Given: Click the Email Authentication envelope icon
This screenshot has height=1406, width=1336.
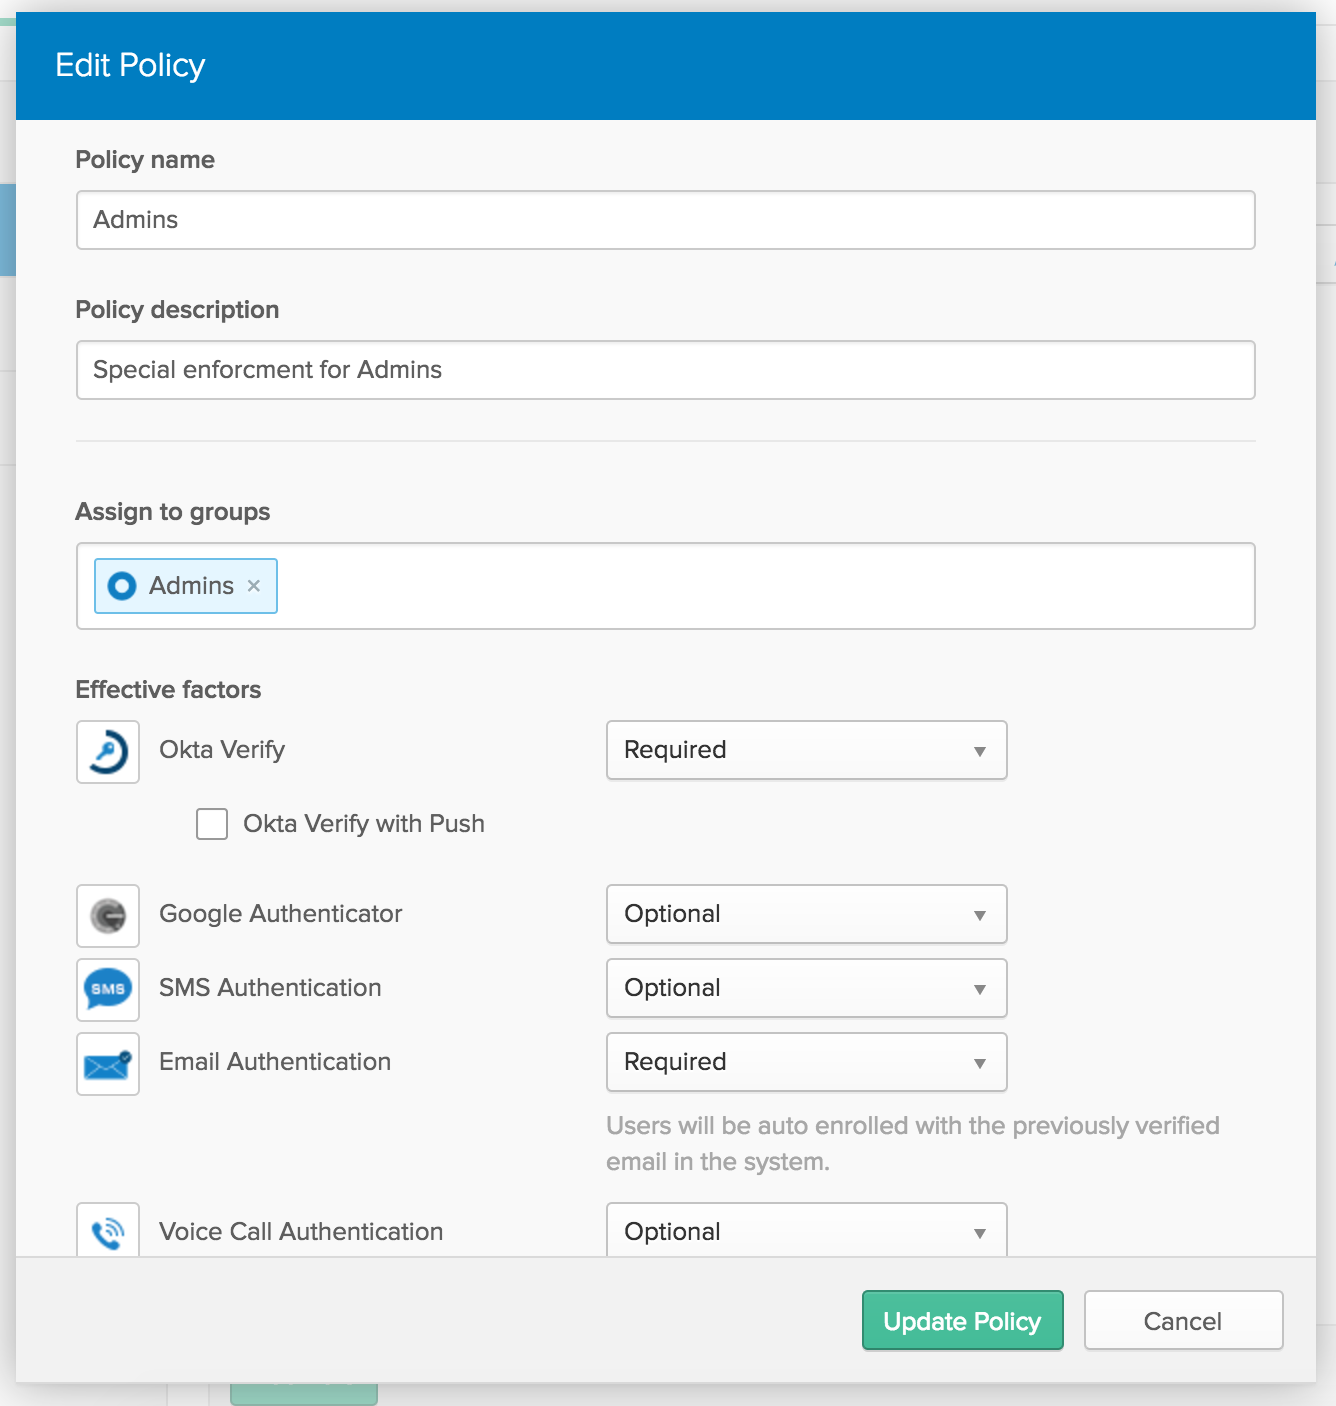Looking at the screenshot, I should coord(108,1064).
